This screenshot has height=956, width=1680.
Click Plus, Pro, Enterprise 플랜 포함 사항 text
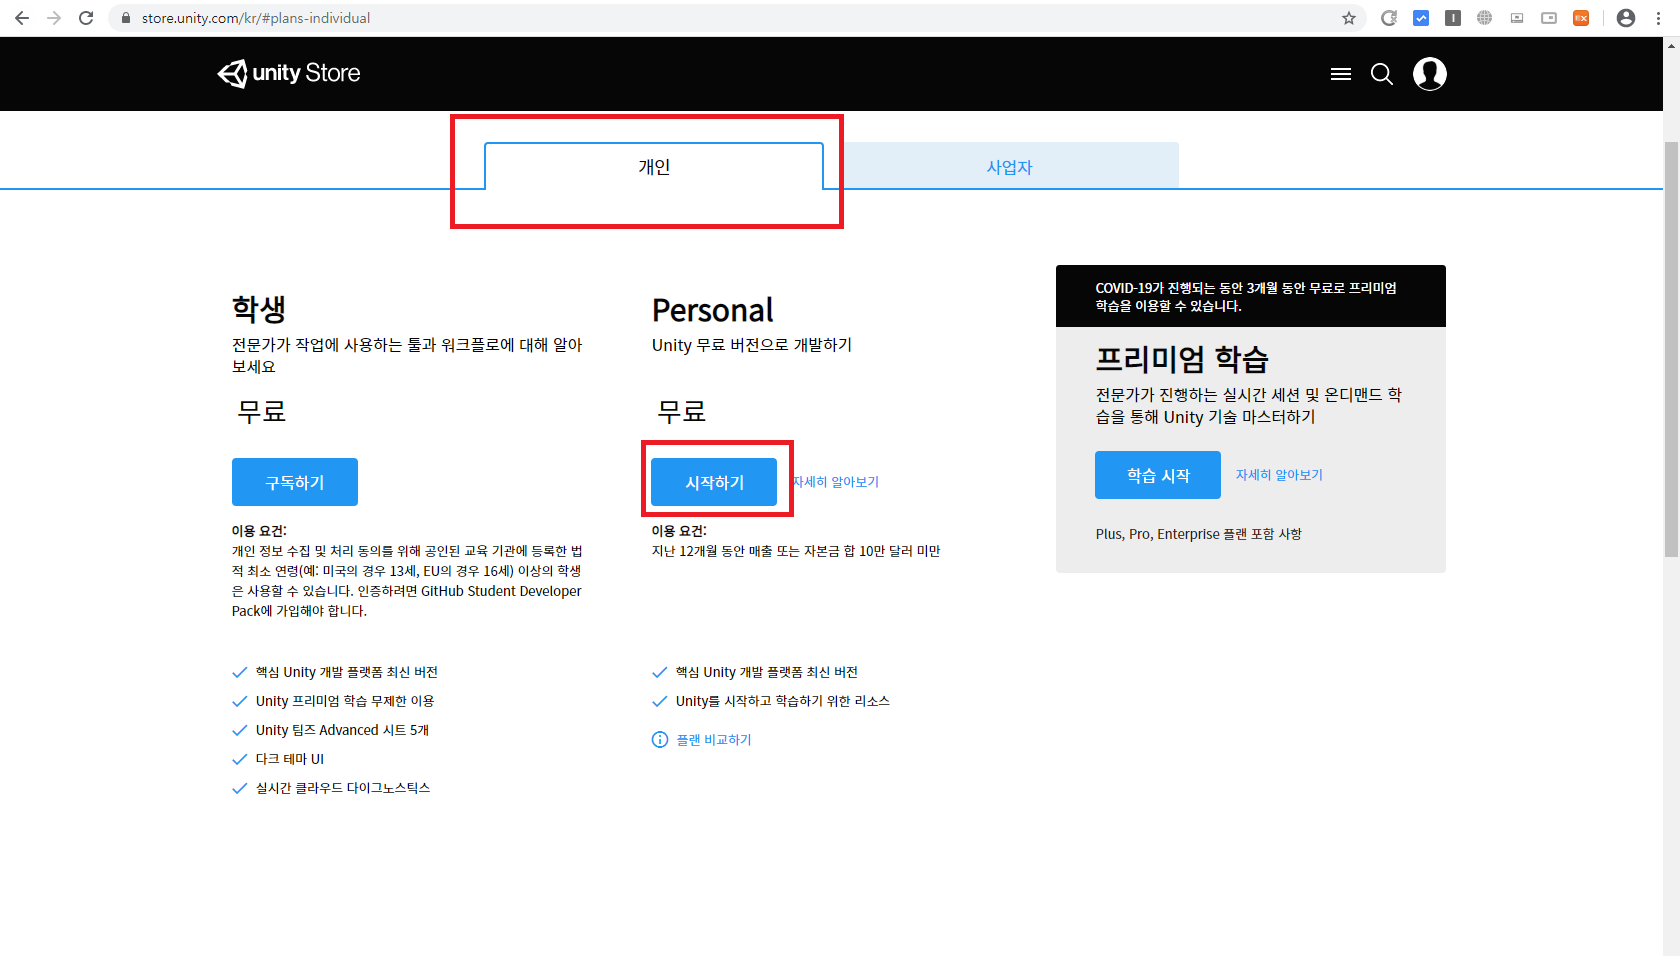tap(1199, 534)
